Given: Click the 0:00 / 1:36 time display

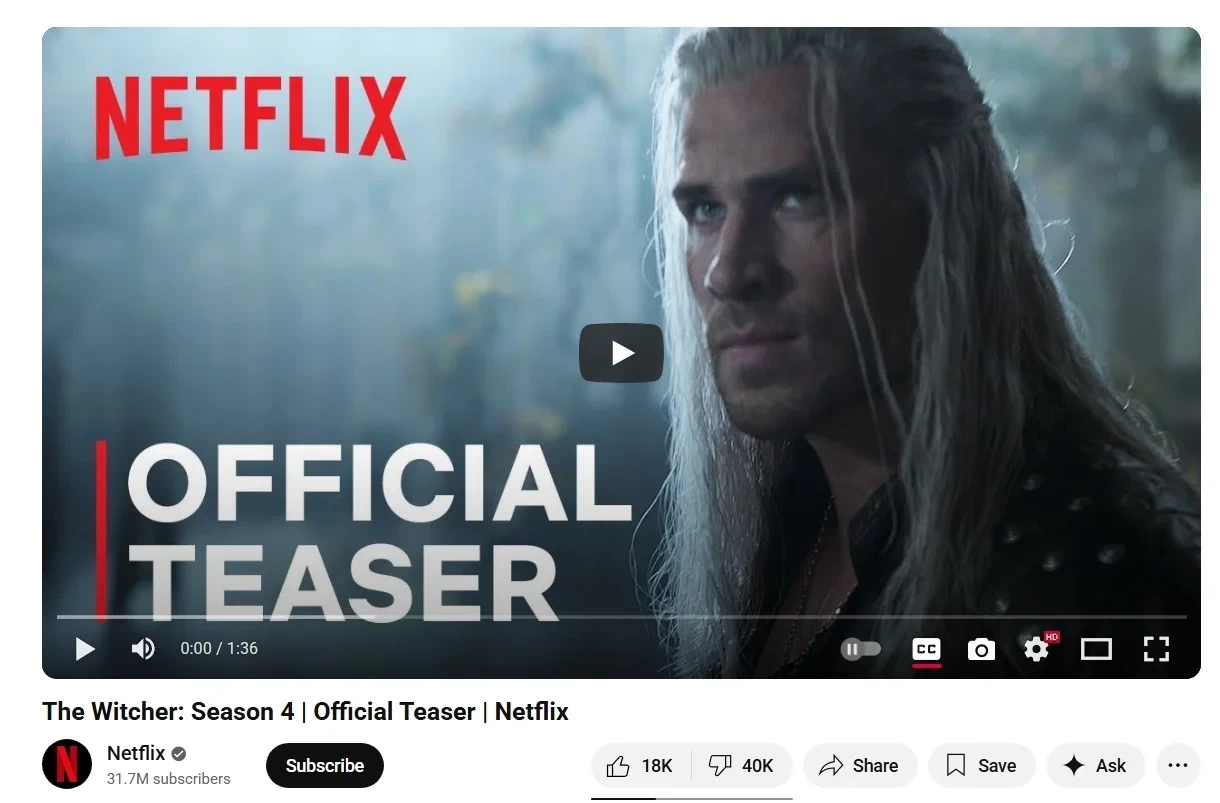Looking at the screenshot, I should click(x=219, y=649).
